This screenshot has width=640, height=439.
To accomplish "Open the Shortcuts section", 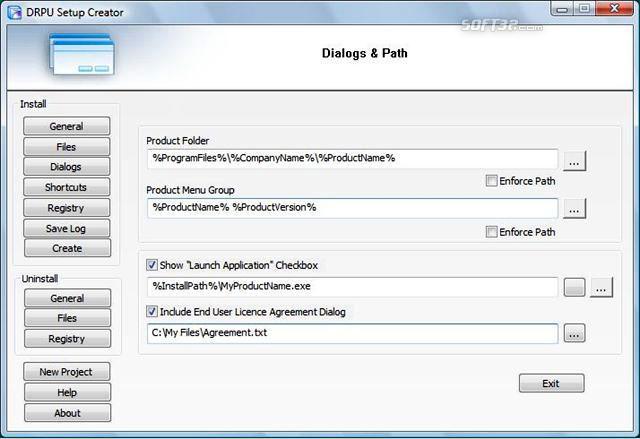I will (67, 187).
